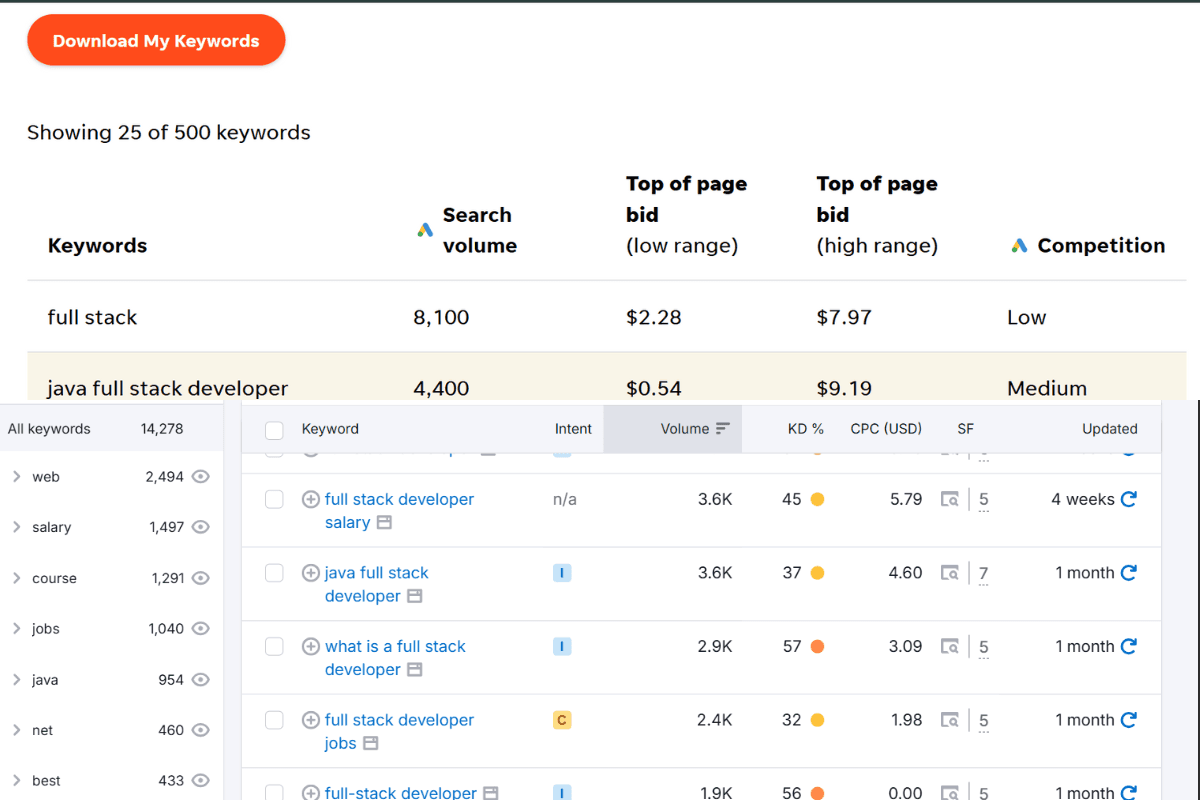The width and height of the screenshot is (1200, 800).
Task: Expand the 'course' keyword group chevron
Action: click(16, 578)
